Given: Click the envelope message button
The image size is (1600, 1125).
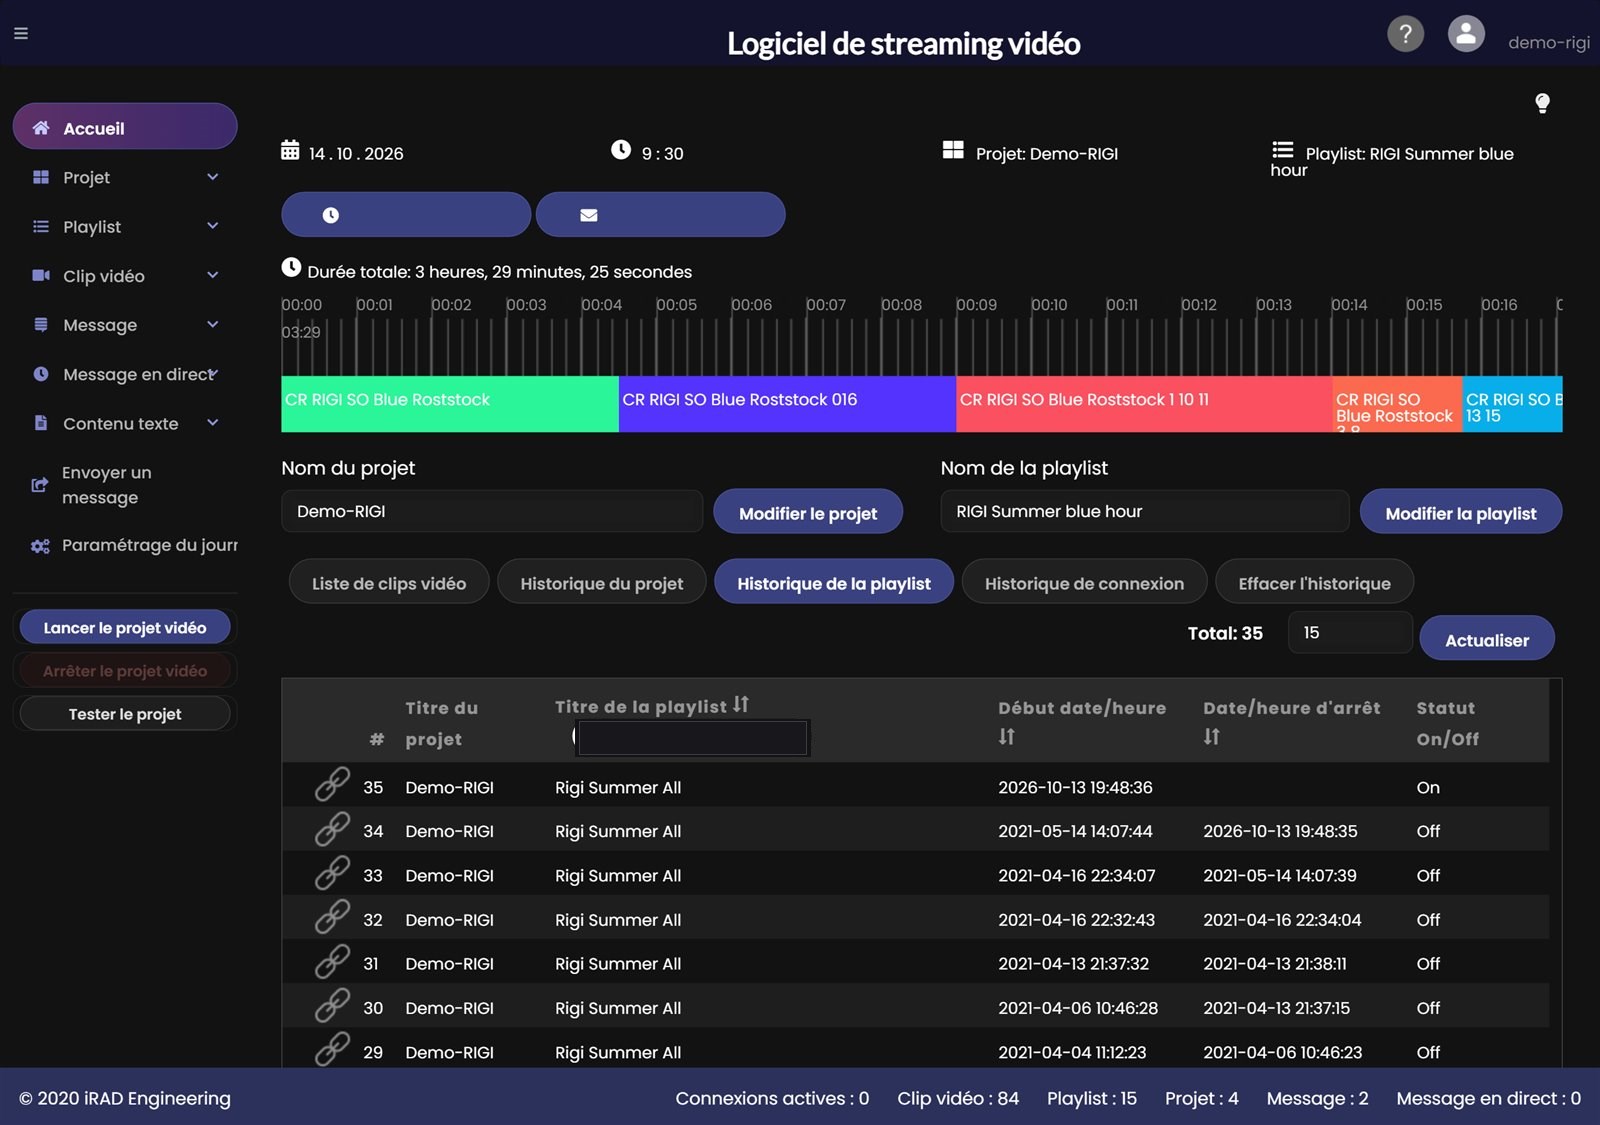Looking at the screenshot, I should [x=660, y=215].
